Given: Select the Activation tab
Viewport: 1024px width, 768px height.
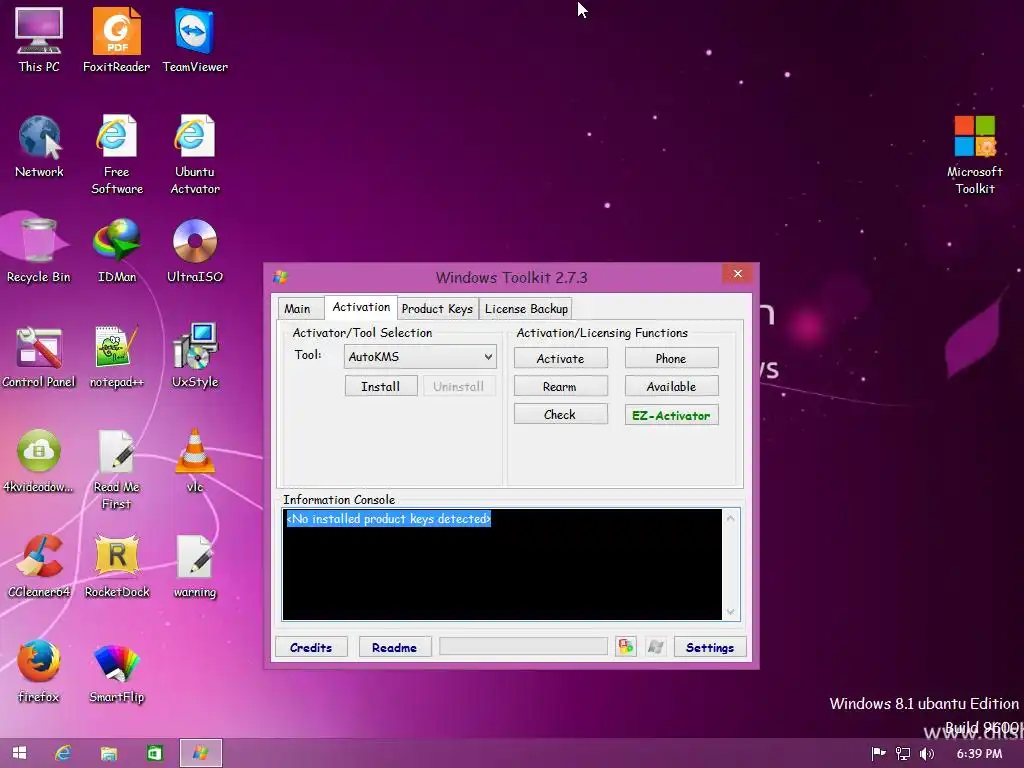Looking at the screenshot, I should click(x=360, y=307).
